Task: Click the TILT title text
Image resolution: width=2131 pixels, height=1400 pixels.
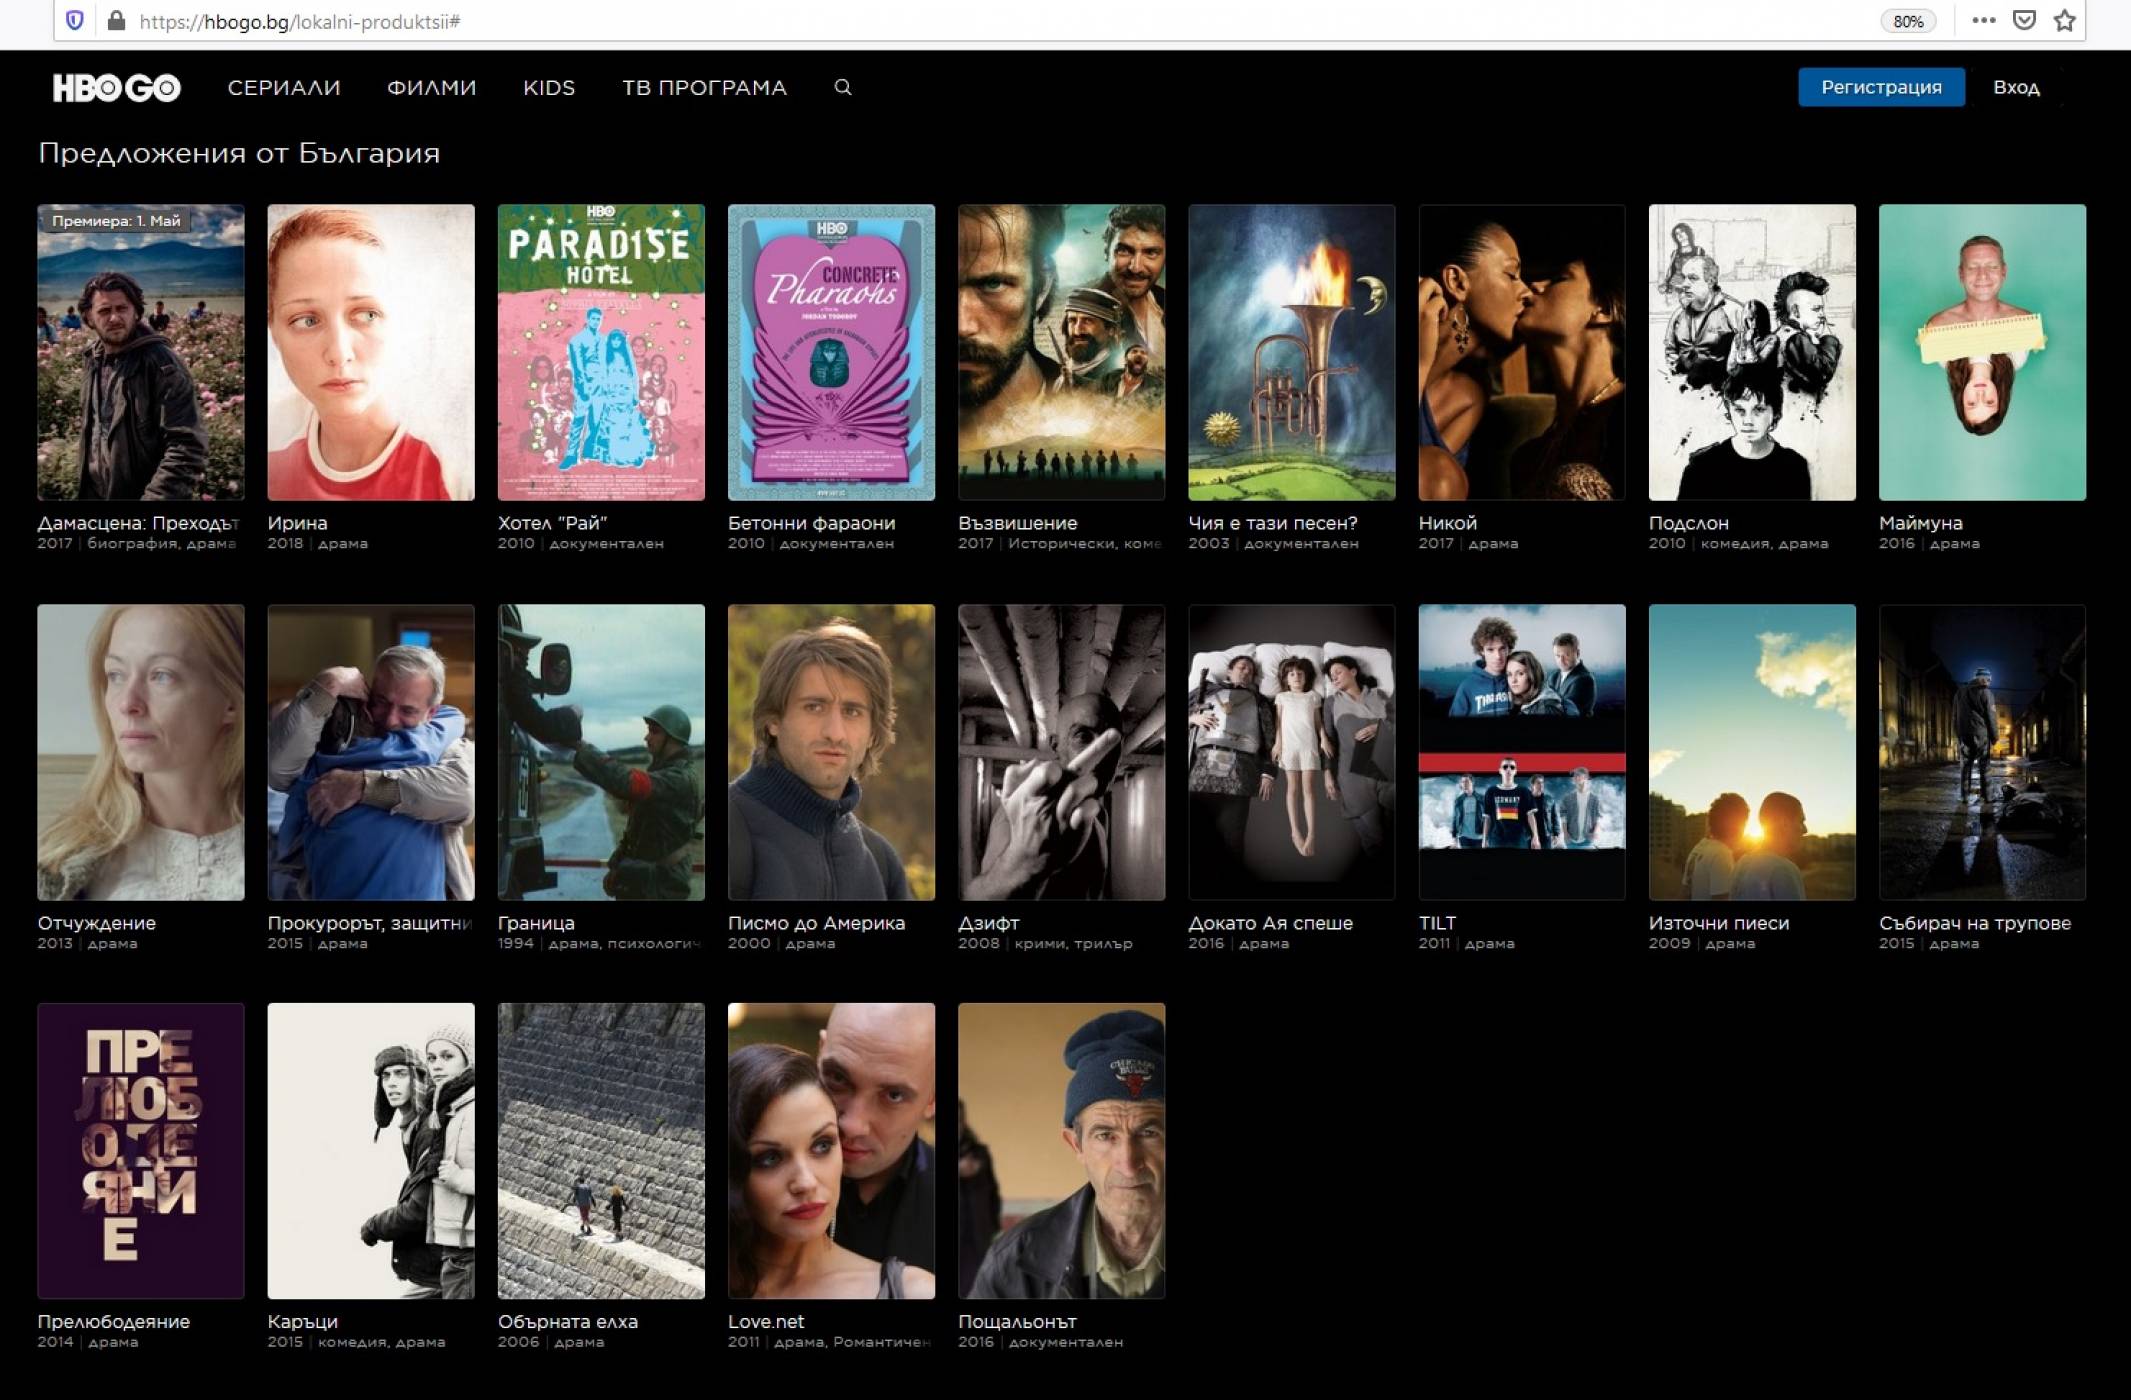Action: 1436,923
